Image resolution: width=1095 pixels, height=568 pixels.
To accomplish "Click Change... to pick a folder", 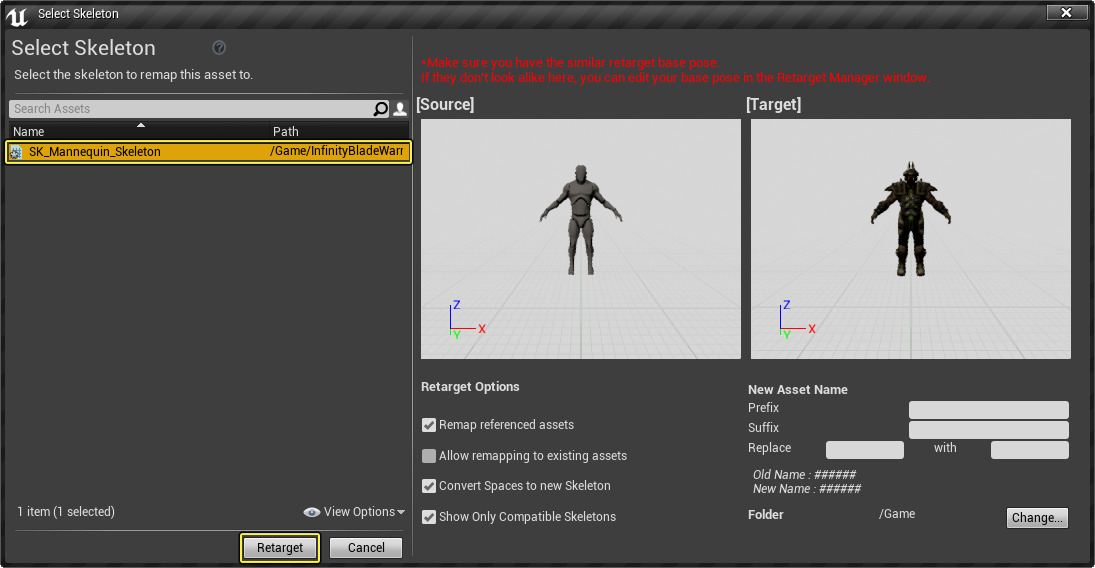I will point(1037,518).
